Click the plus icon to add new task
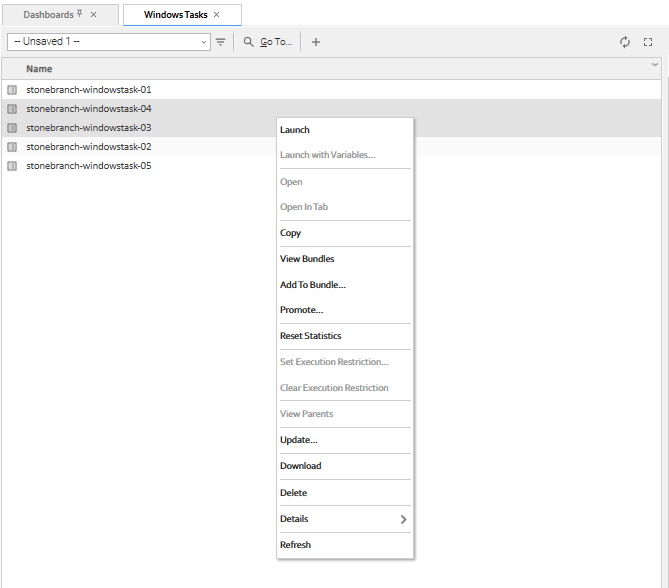The image size is (669, 588). pyautogui.click(x=316, y=42)
